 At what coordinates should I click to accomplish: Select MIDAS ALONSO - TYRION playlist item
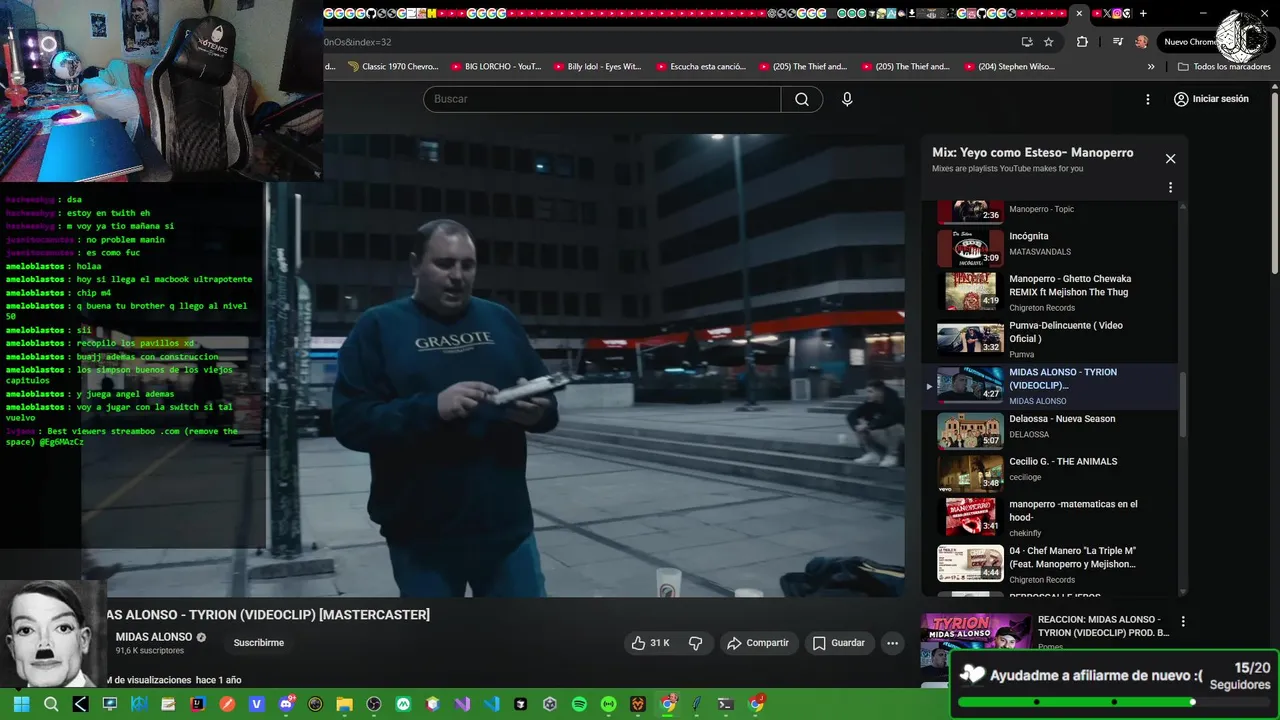[x=1050, y=386]
